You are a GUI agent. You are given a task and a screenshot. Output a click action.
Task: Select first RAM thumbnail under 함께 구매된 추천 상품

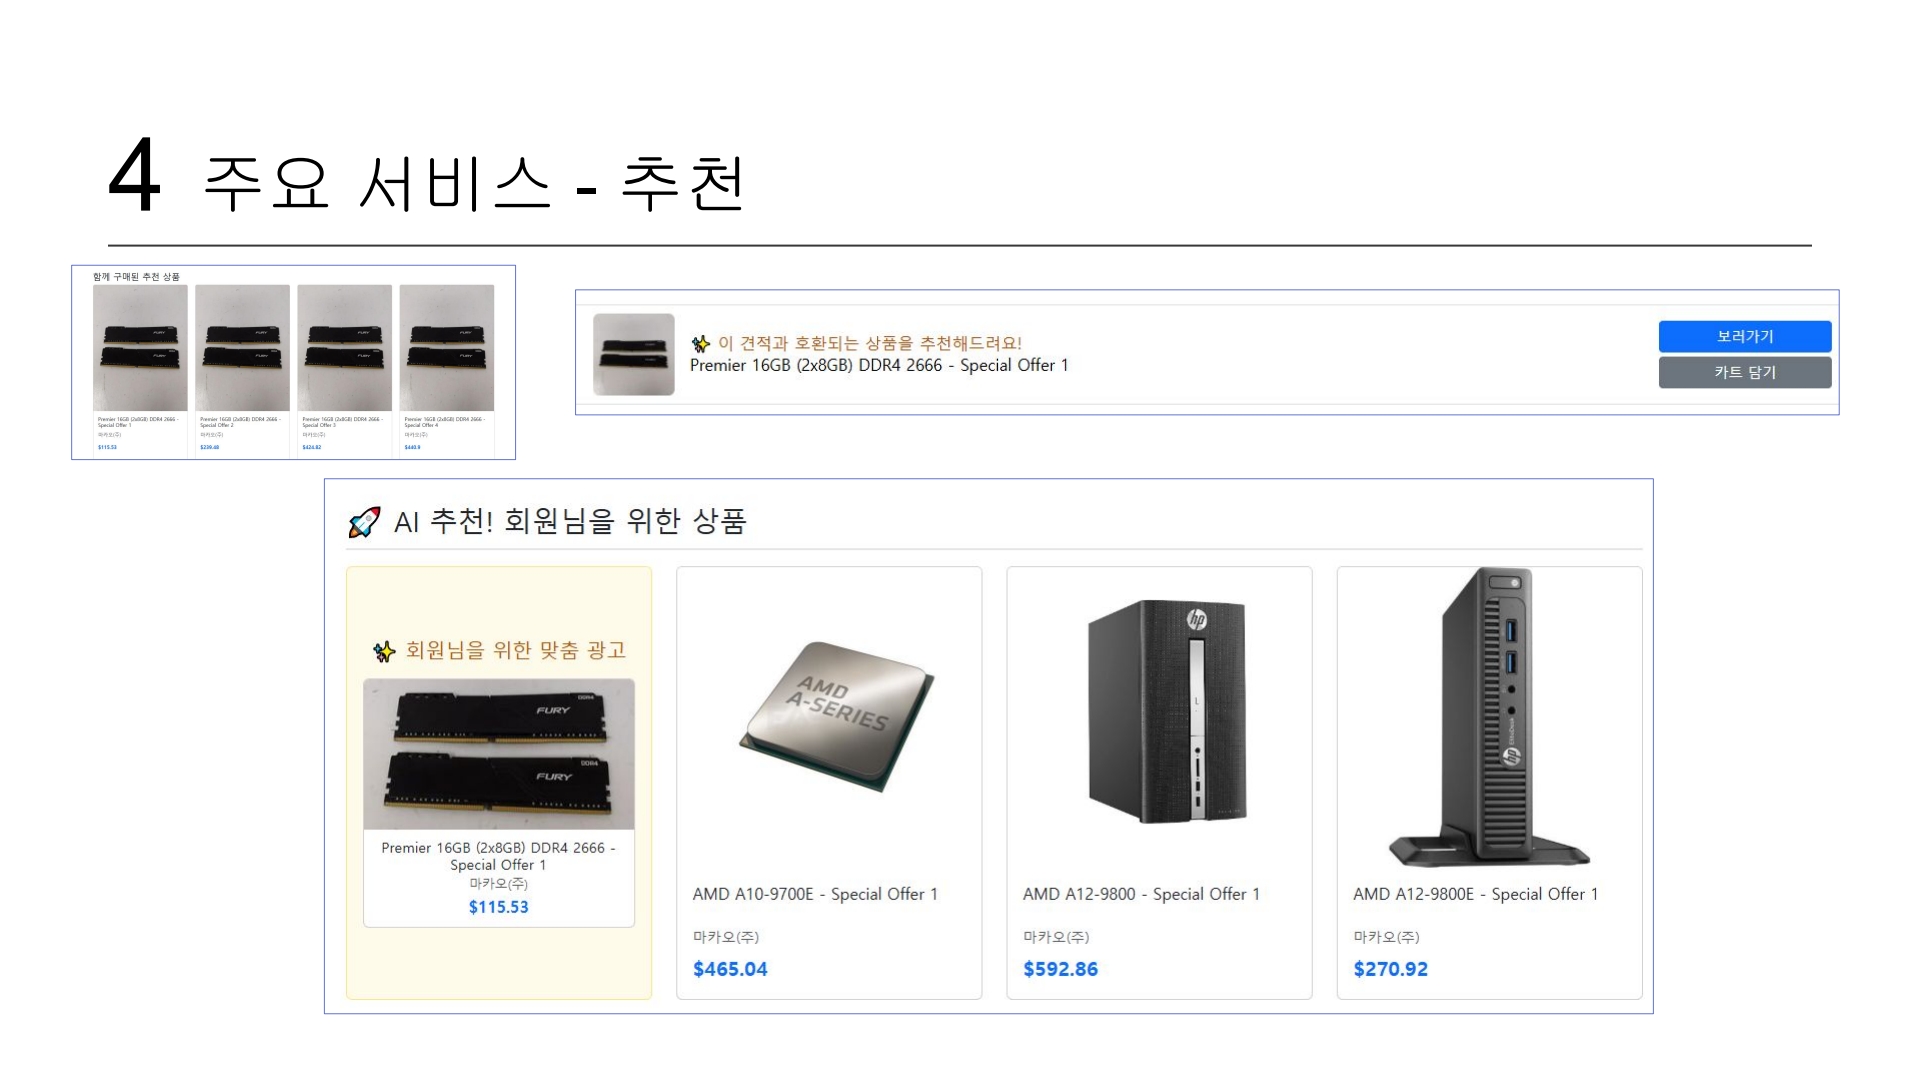140,348
